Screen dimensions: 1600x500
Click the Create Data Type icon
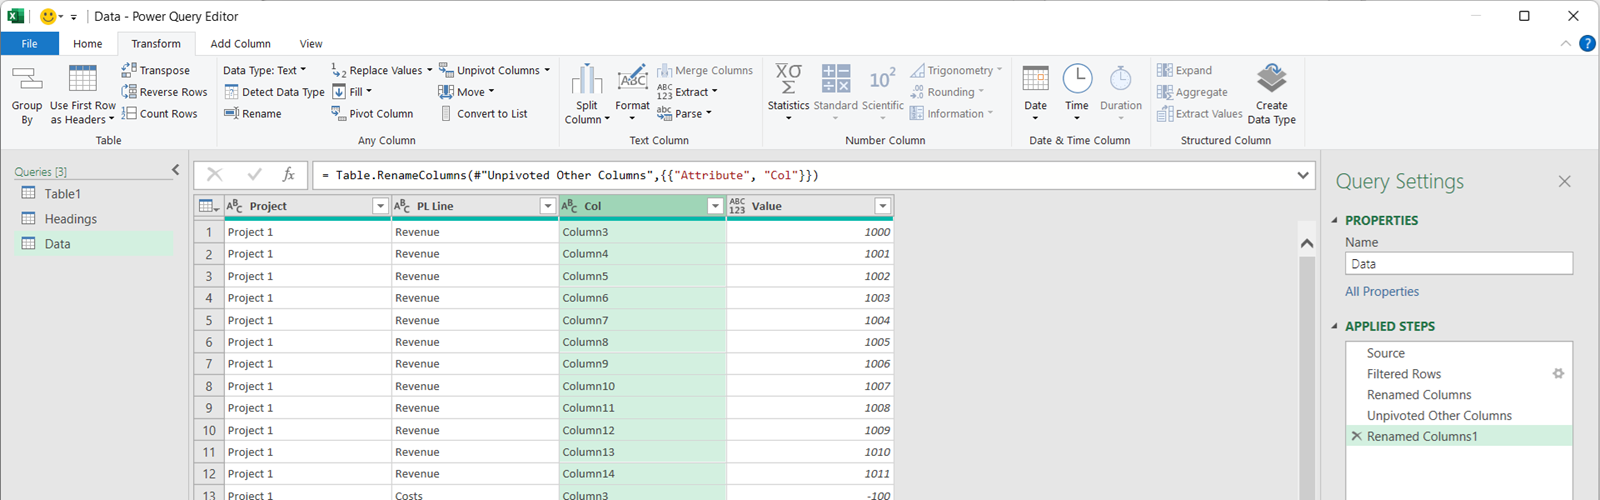point(1271,80)
